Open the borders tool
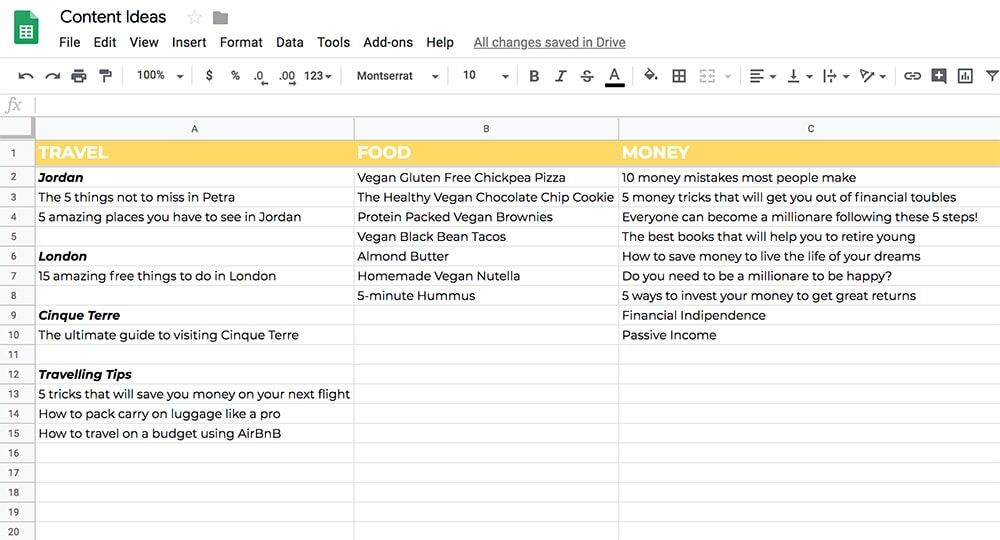This screenshot has height=540, width=1000. [679, 76]
